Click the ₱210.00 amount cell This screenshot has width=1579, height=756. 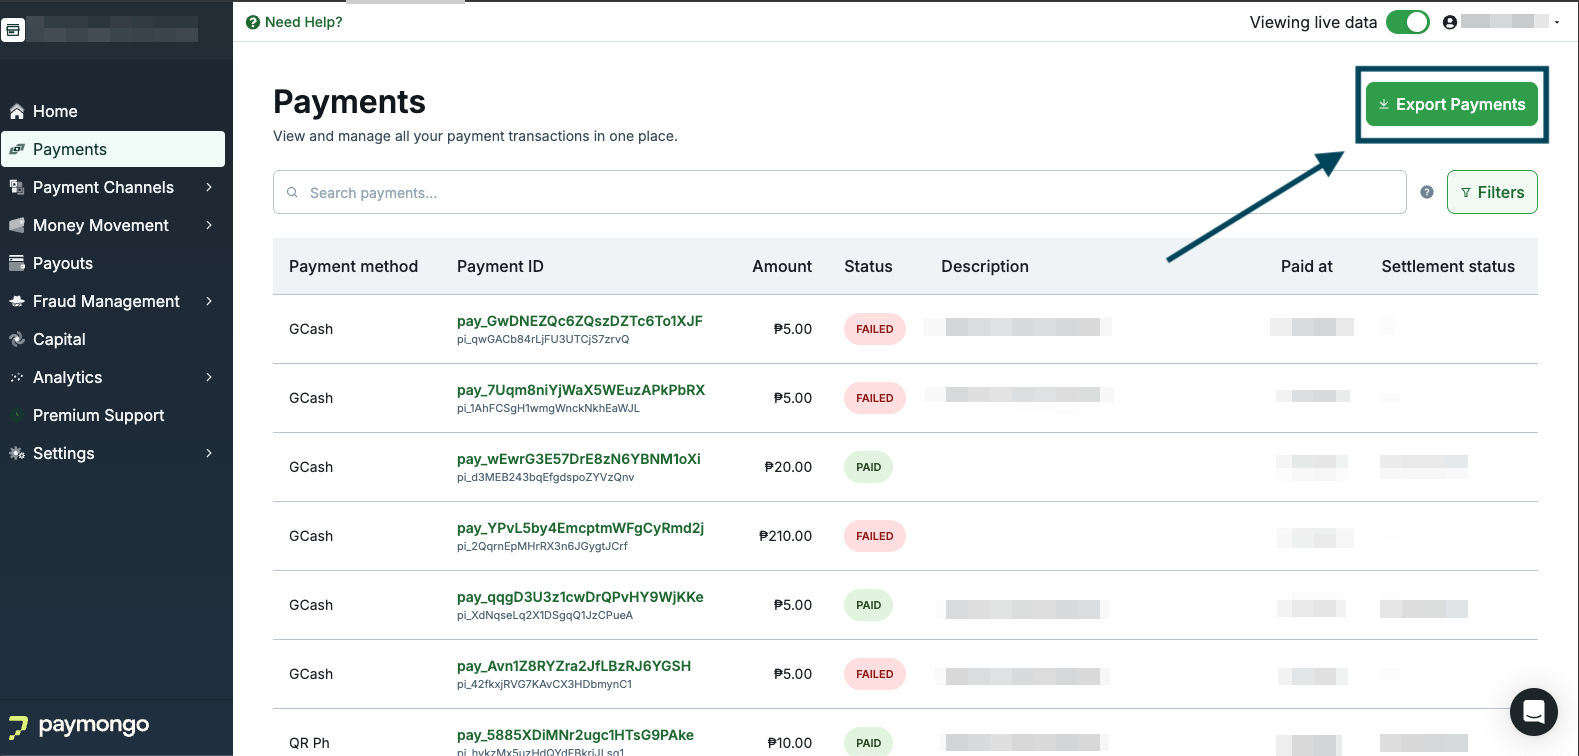(785, 536)
